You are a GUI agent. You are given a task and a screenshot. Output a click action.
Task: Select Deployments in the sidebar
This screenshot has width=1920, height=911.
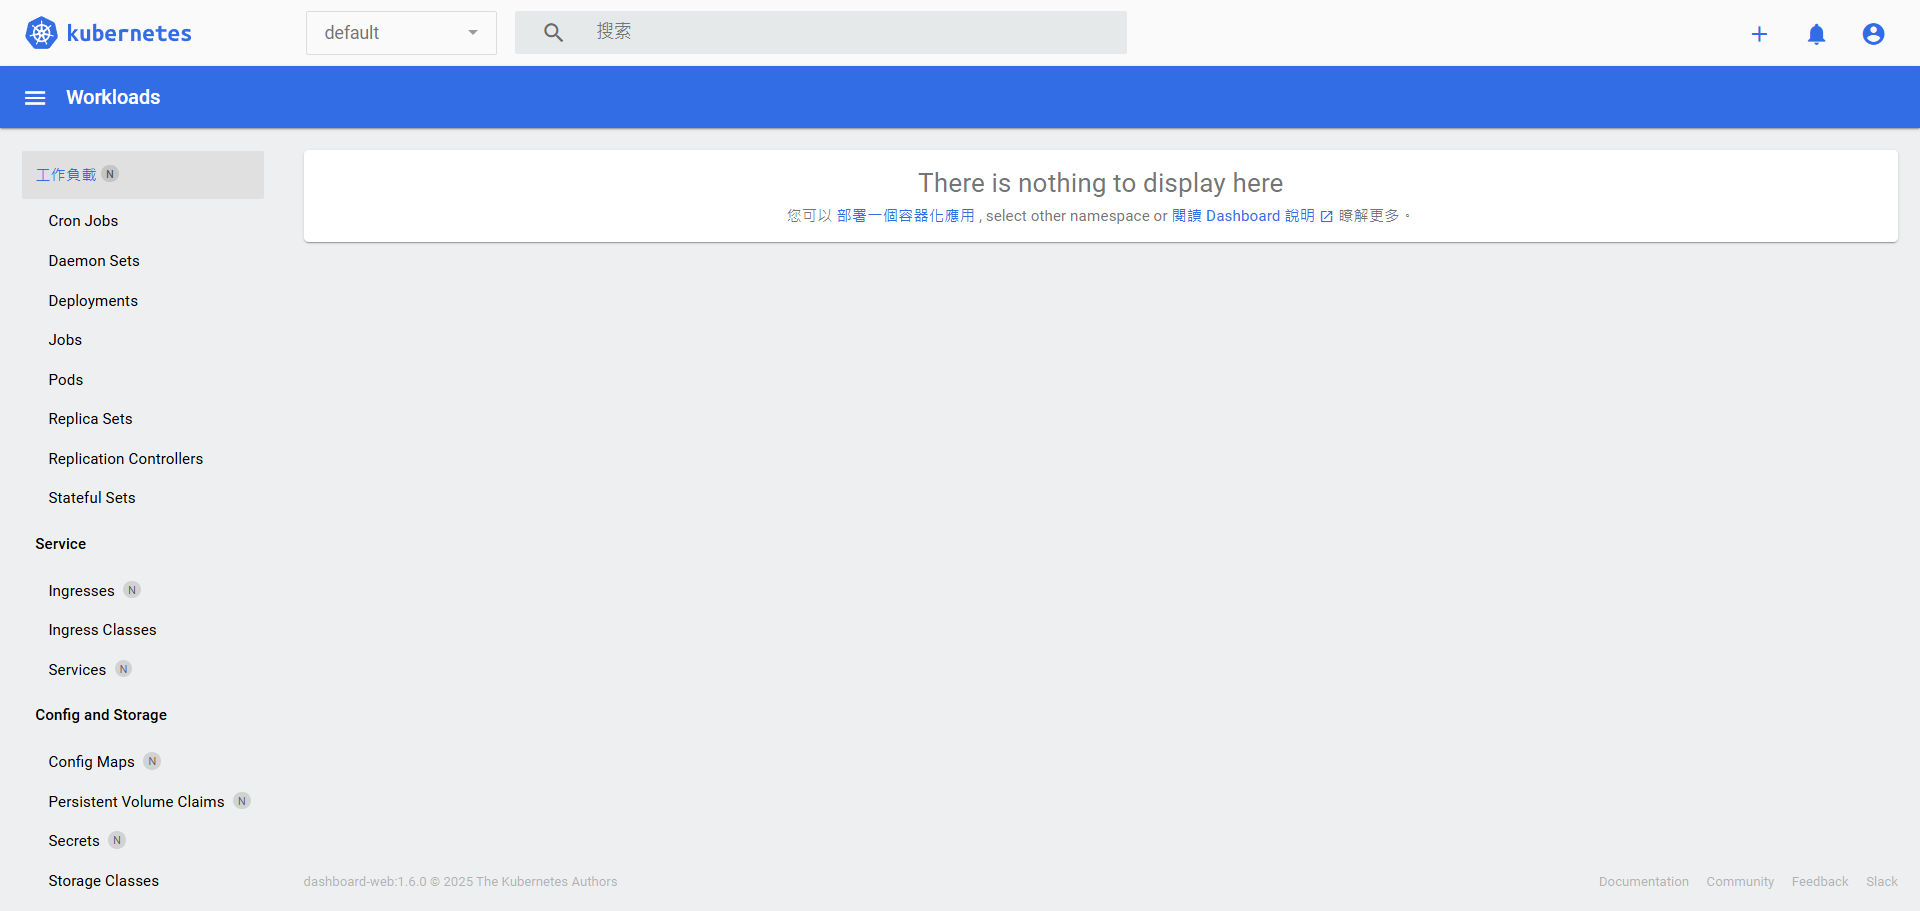tap(93, 301)
